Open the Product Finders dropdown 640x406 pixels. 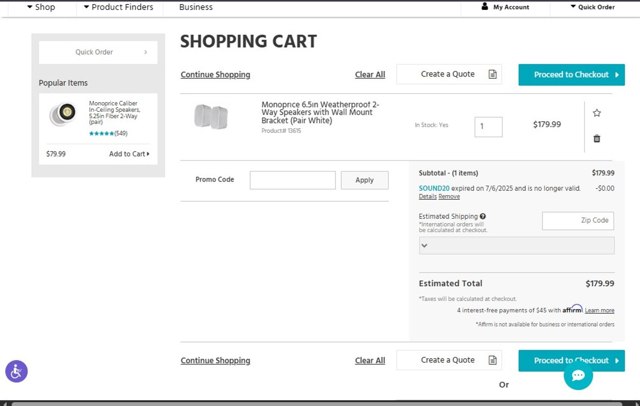119,7
